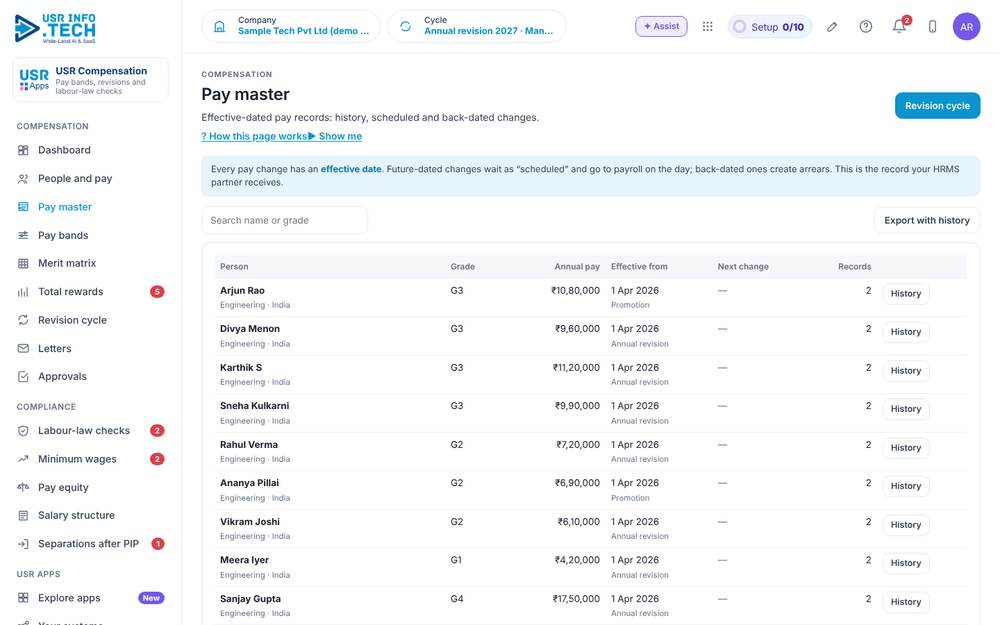Open the Setup 0/10 progress indicator
Image resolution: width=1000 pixels, height=625 pixels.
tap(770, 27)
